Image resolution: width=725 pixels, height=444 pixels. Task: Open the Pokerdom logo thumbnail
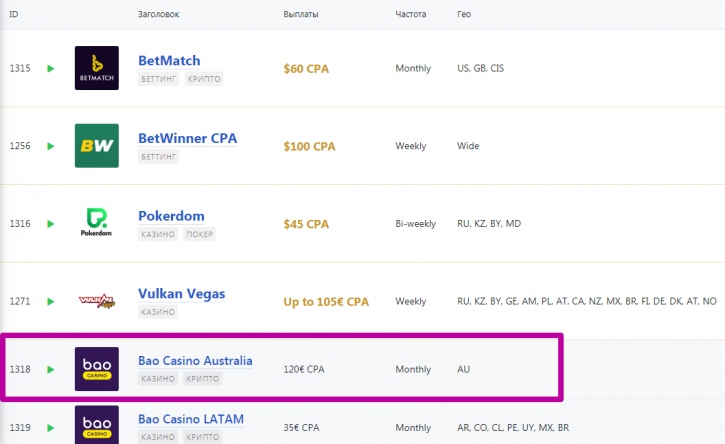[97, 223]
